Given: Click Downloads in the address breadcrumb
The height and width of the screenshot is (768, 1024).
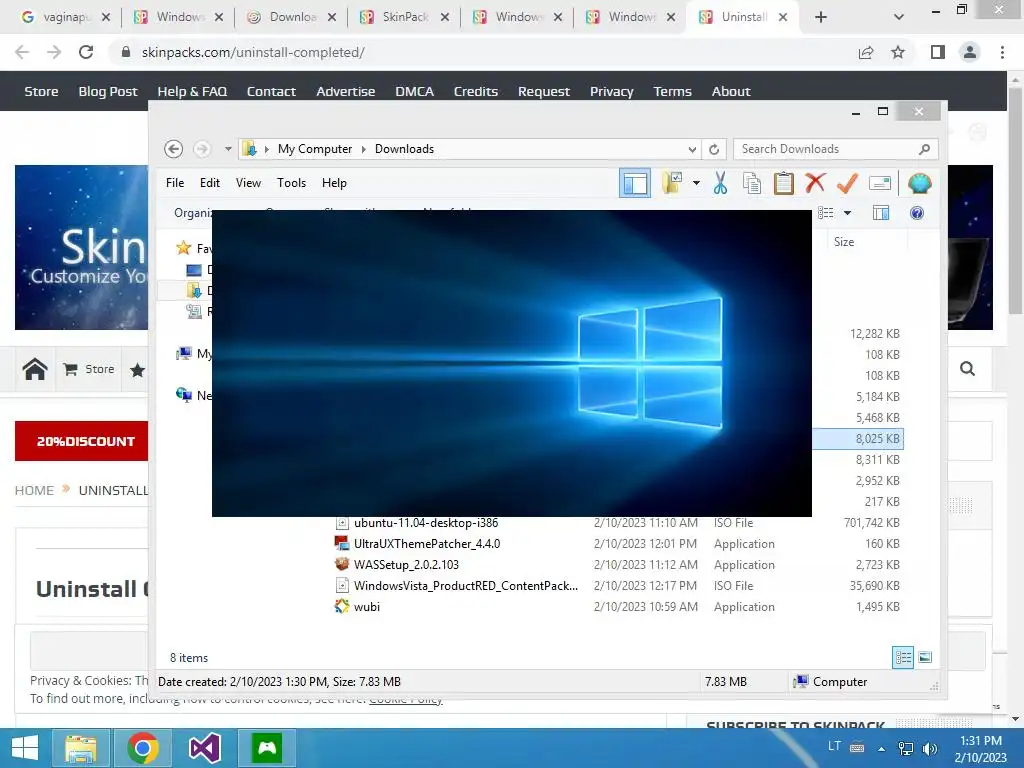Looking at the screenshot, I should pos(404,149).
